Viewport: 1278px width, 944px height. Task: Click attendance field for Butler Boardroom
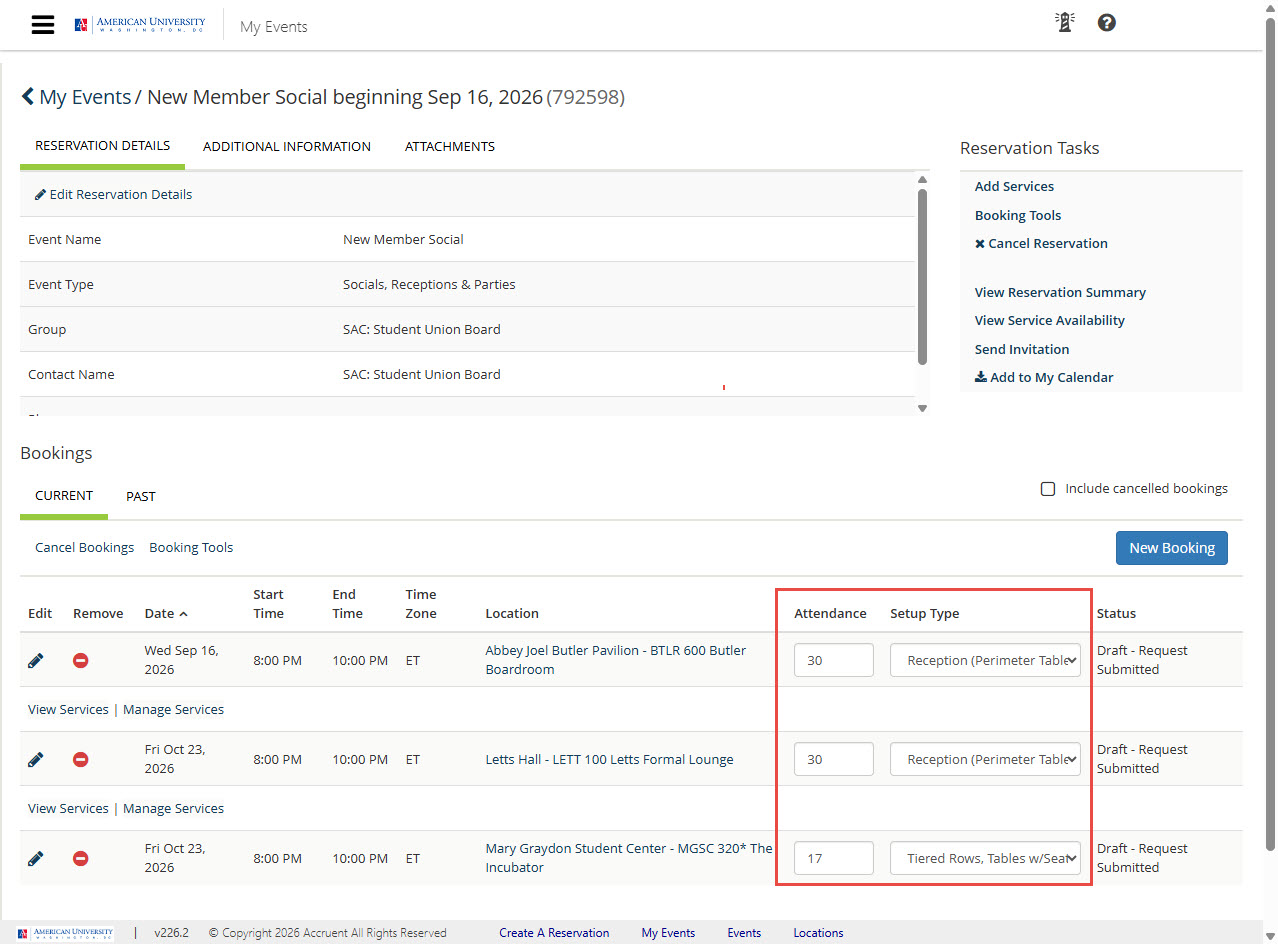click(834, 660)
